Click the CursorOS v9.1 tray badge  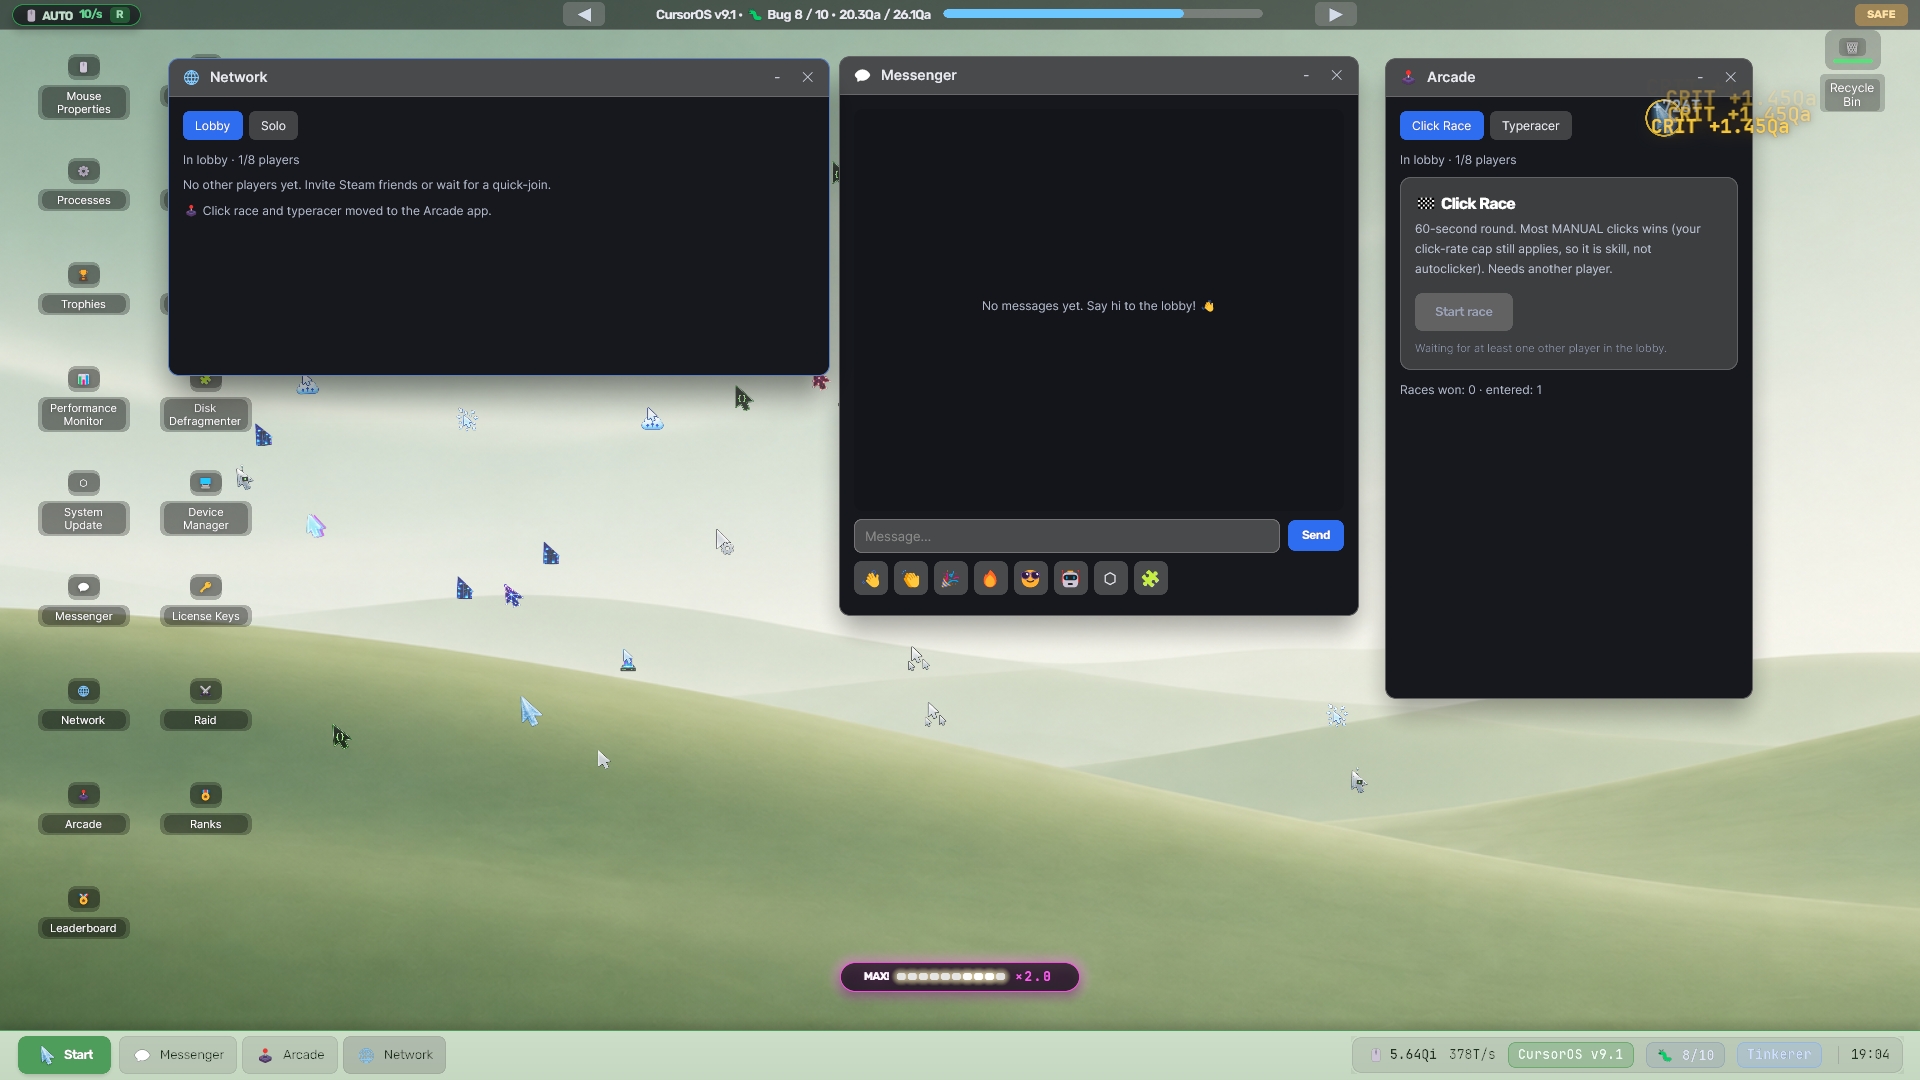point(1570,1055)
